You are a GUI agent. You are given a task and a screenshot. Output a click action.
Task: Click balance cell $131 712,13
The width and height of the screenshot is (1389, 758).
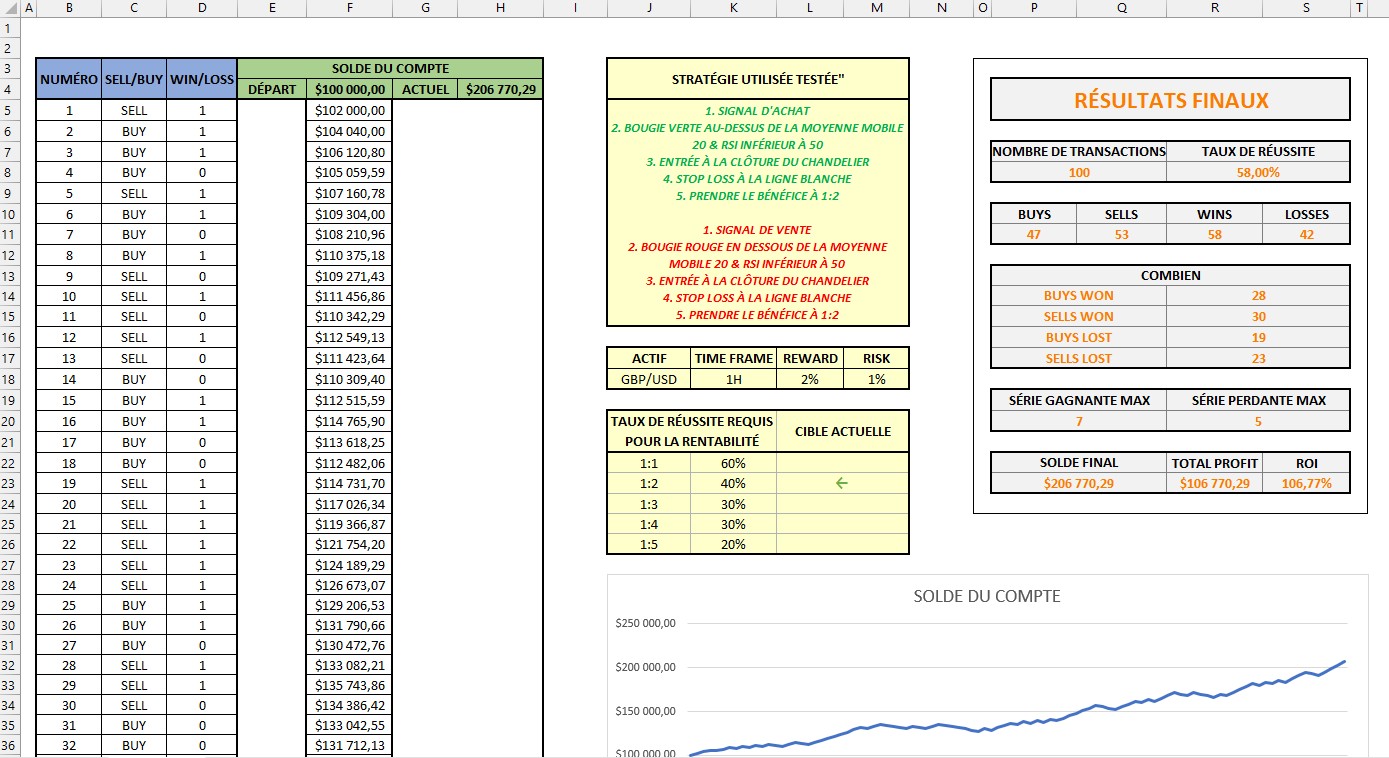349,745
